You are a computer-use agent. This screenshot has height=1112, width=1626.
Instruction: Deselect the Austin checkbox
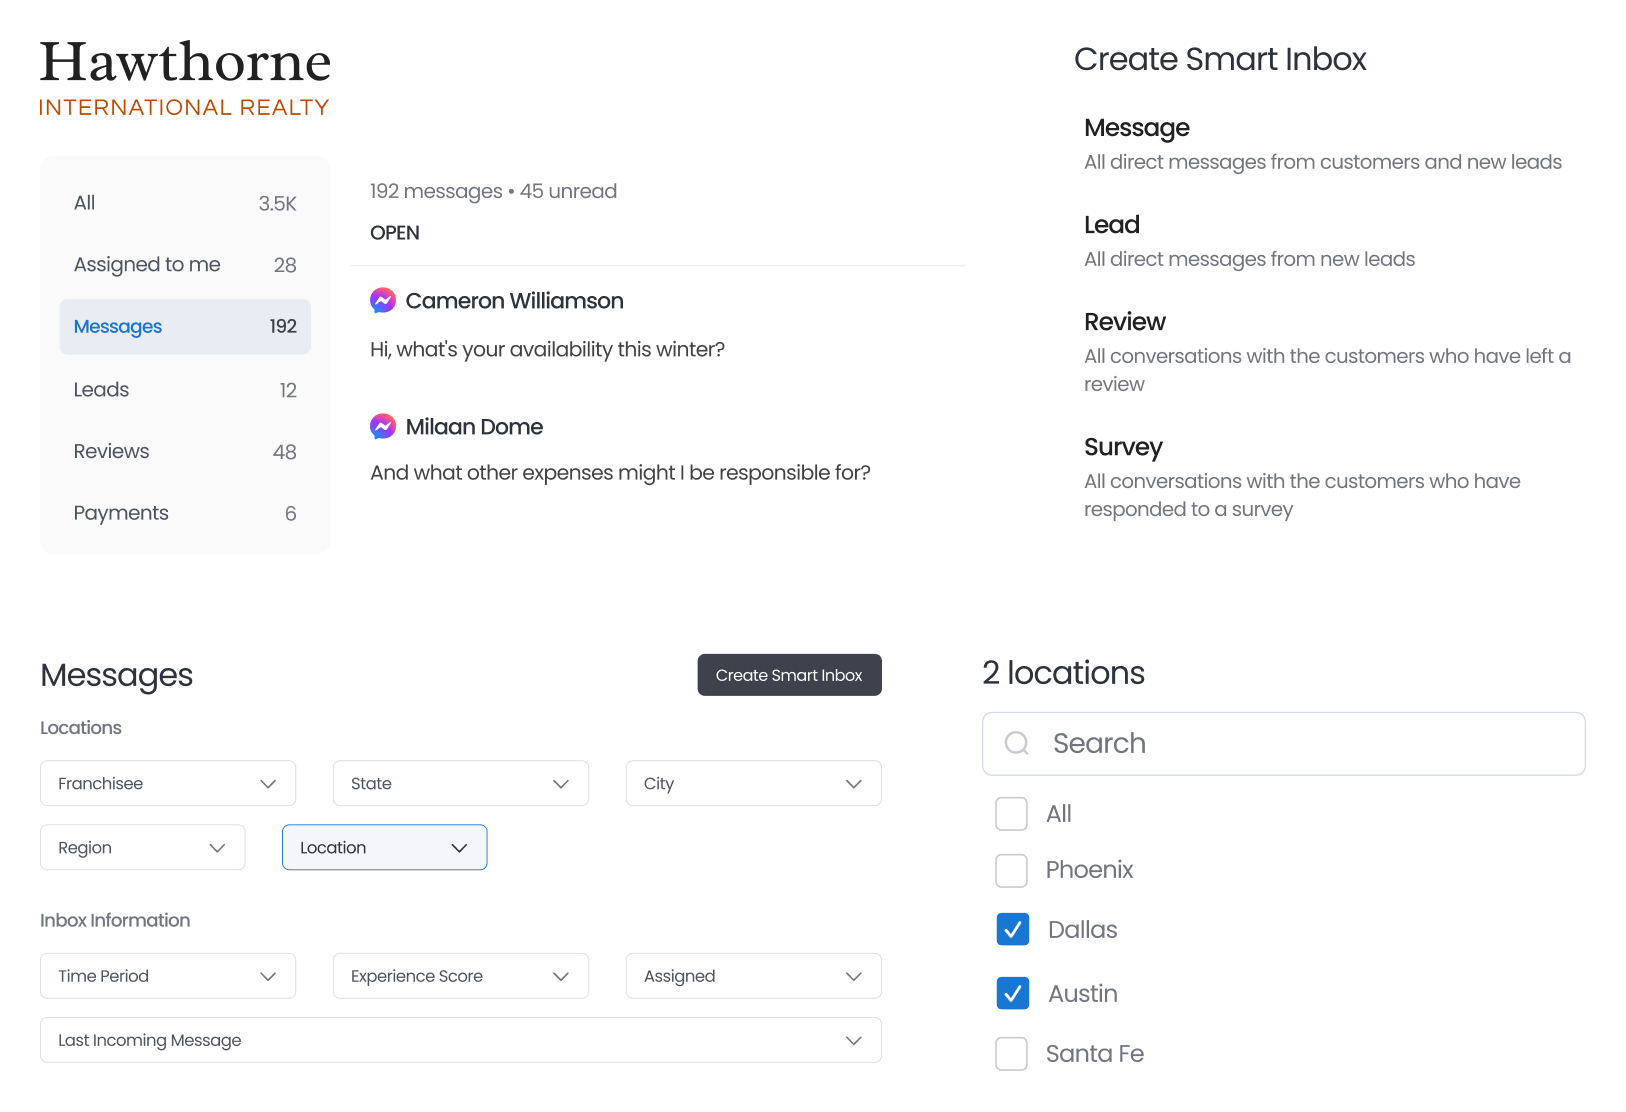tap(1013, 993)
